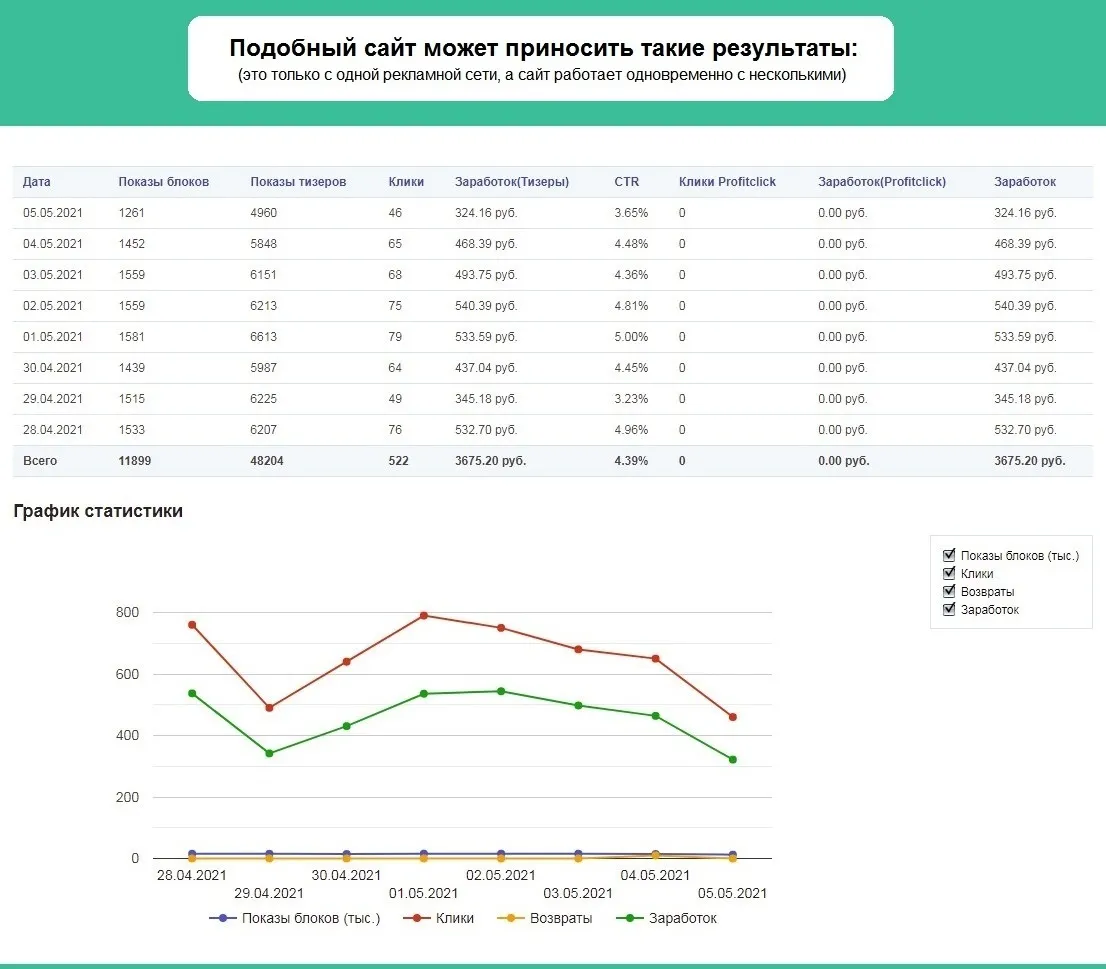Viewport: 1106px width, 969px height.
Task: Click the "Клики Profitclick" column header
Action: pos(727,182)
